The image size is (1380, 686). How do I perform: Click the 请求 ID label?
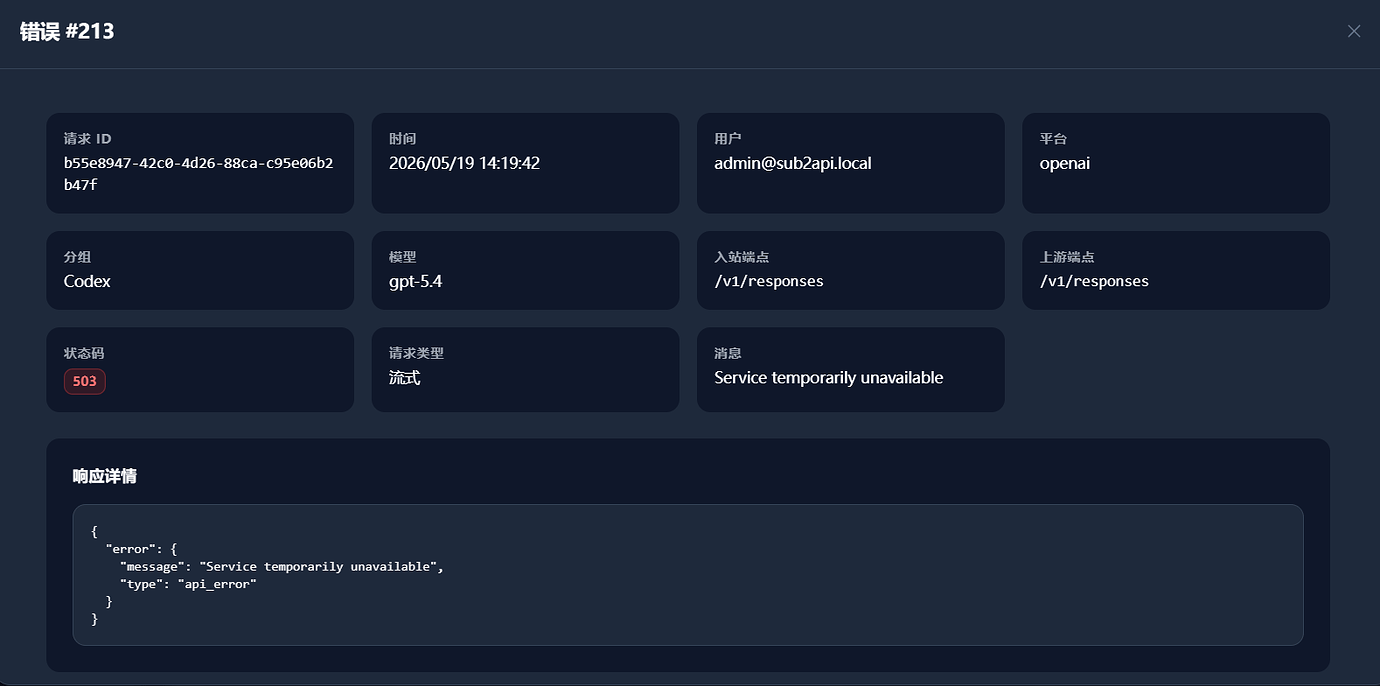click(x=88, y=139)
